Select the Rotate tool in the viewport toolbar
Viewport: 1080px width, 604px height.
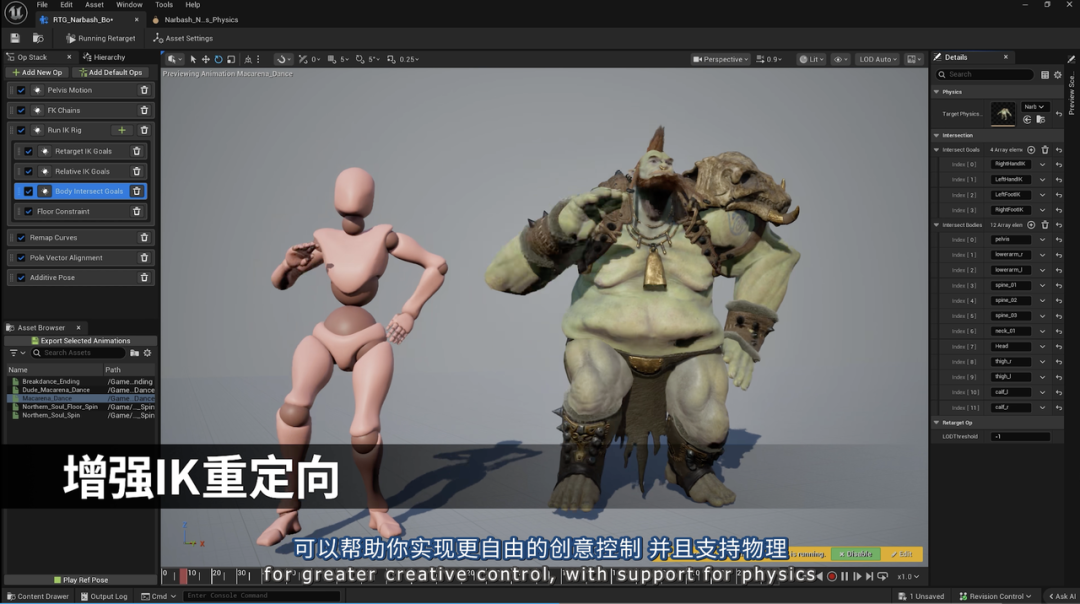click(219, 59)
